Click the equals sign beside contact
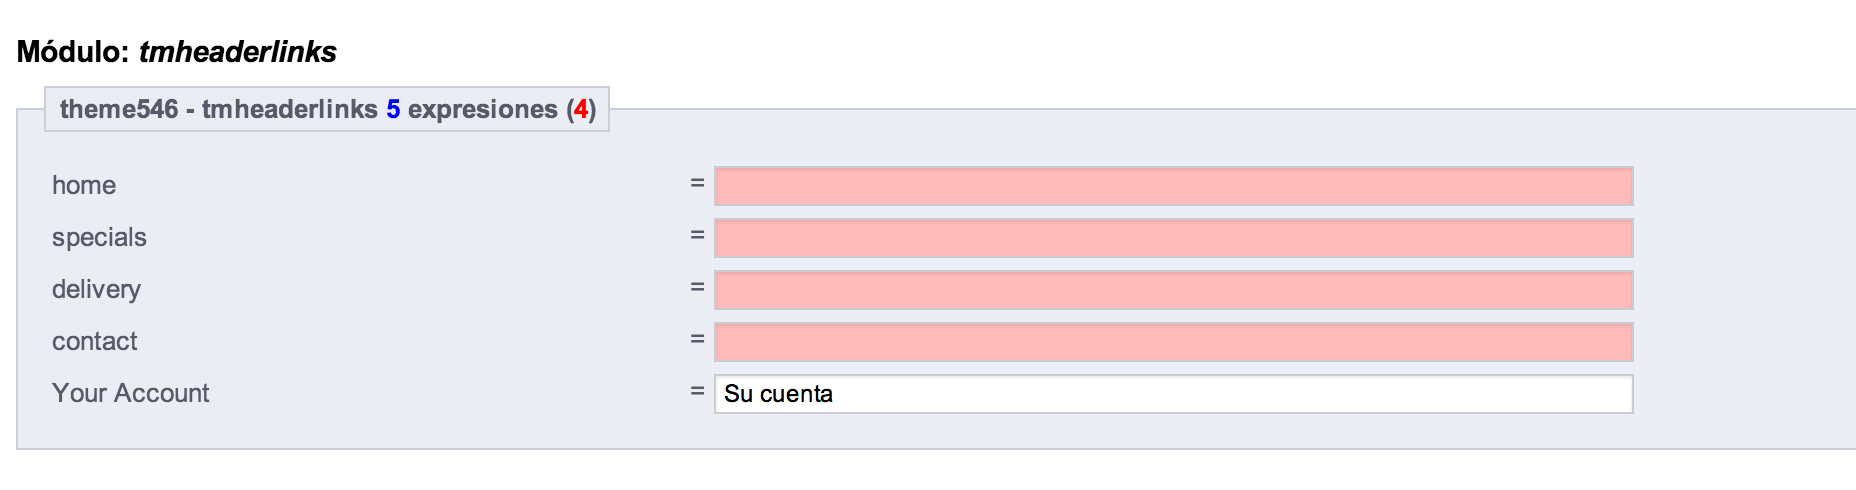Viewport: 1856px width, 490px height. [x=697, y=340]
